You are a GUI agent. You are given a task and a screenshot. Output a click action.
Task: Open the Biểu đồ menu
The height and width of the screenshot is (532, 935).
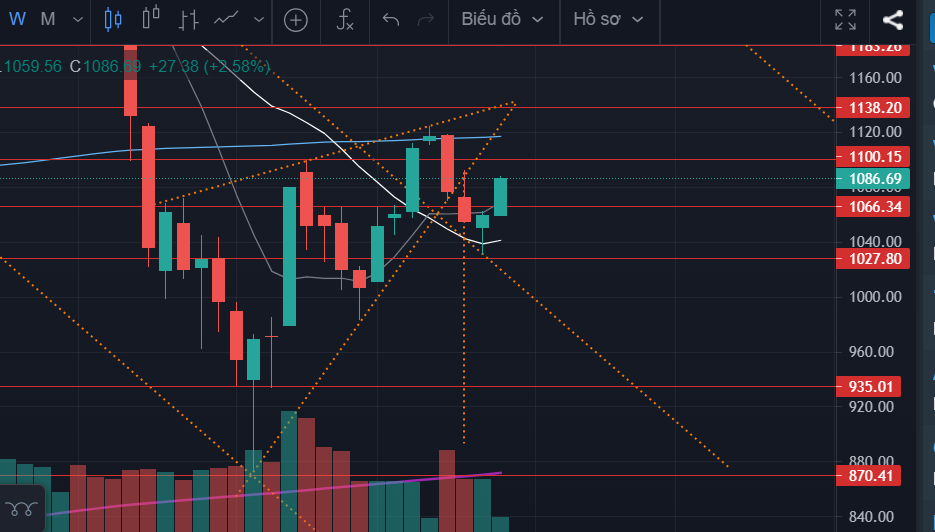click(x=502, y=19)
